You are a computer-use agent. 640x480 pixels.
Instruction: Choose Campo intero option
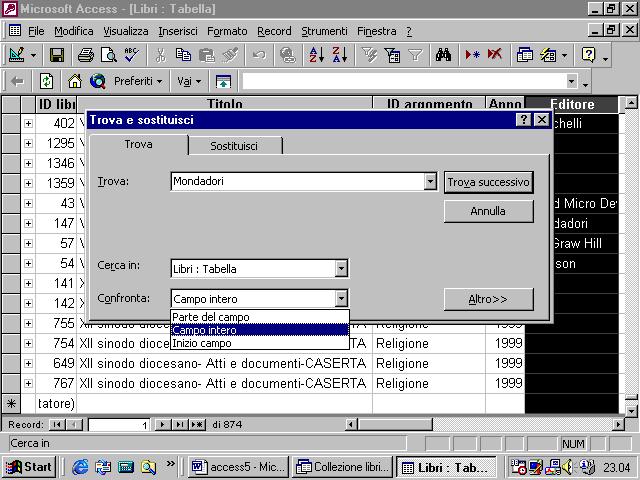[260, 330]
